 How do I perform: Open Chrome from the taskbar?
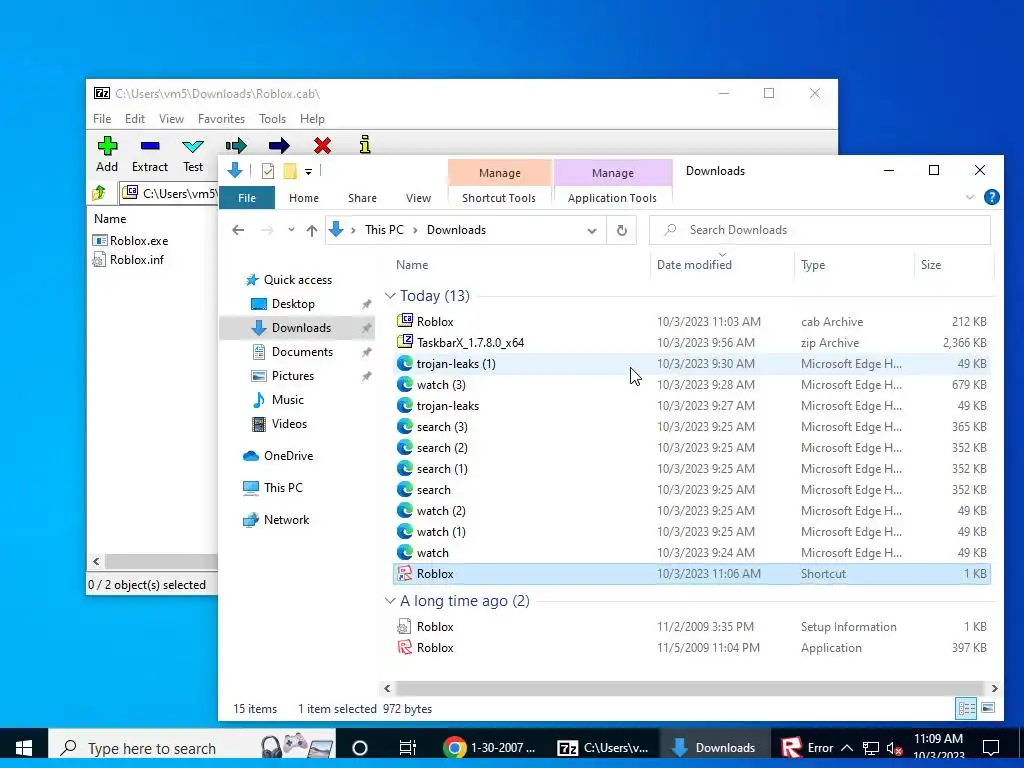pos(490,748)
